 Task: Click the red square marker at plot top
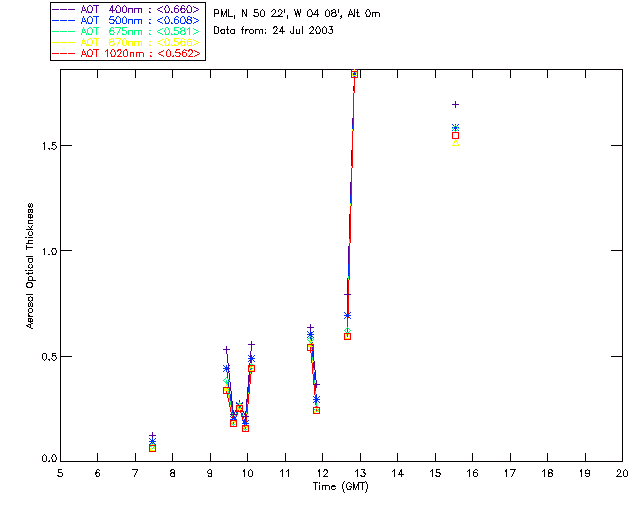pyautogui.click(x=354, y=74)
